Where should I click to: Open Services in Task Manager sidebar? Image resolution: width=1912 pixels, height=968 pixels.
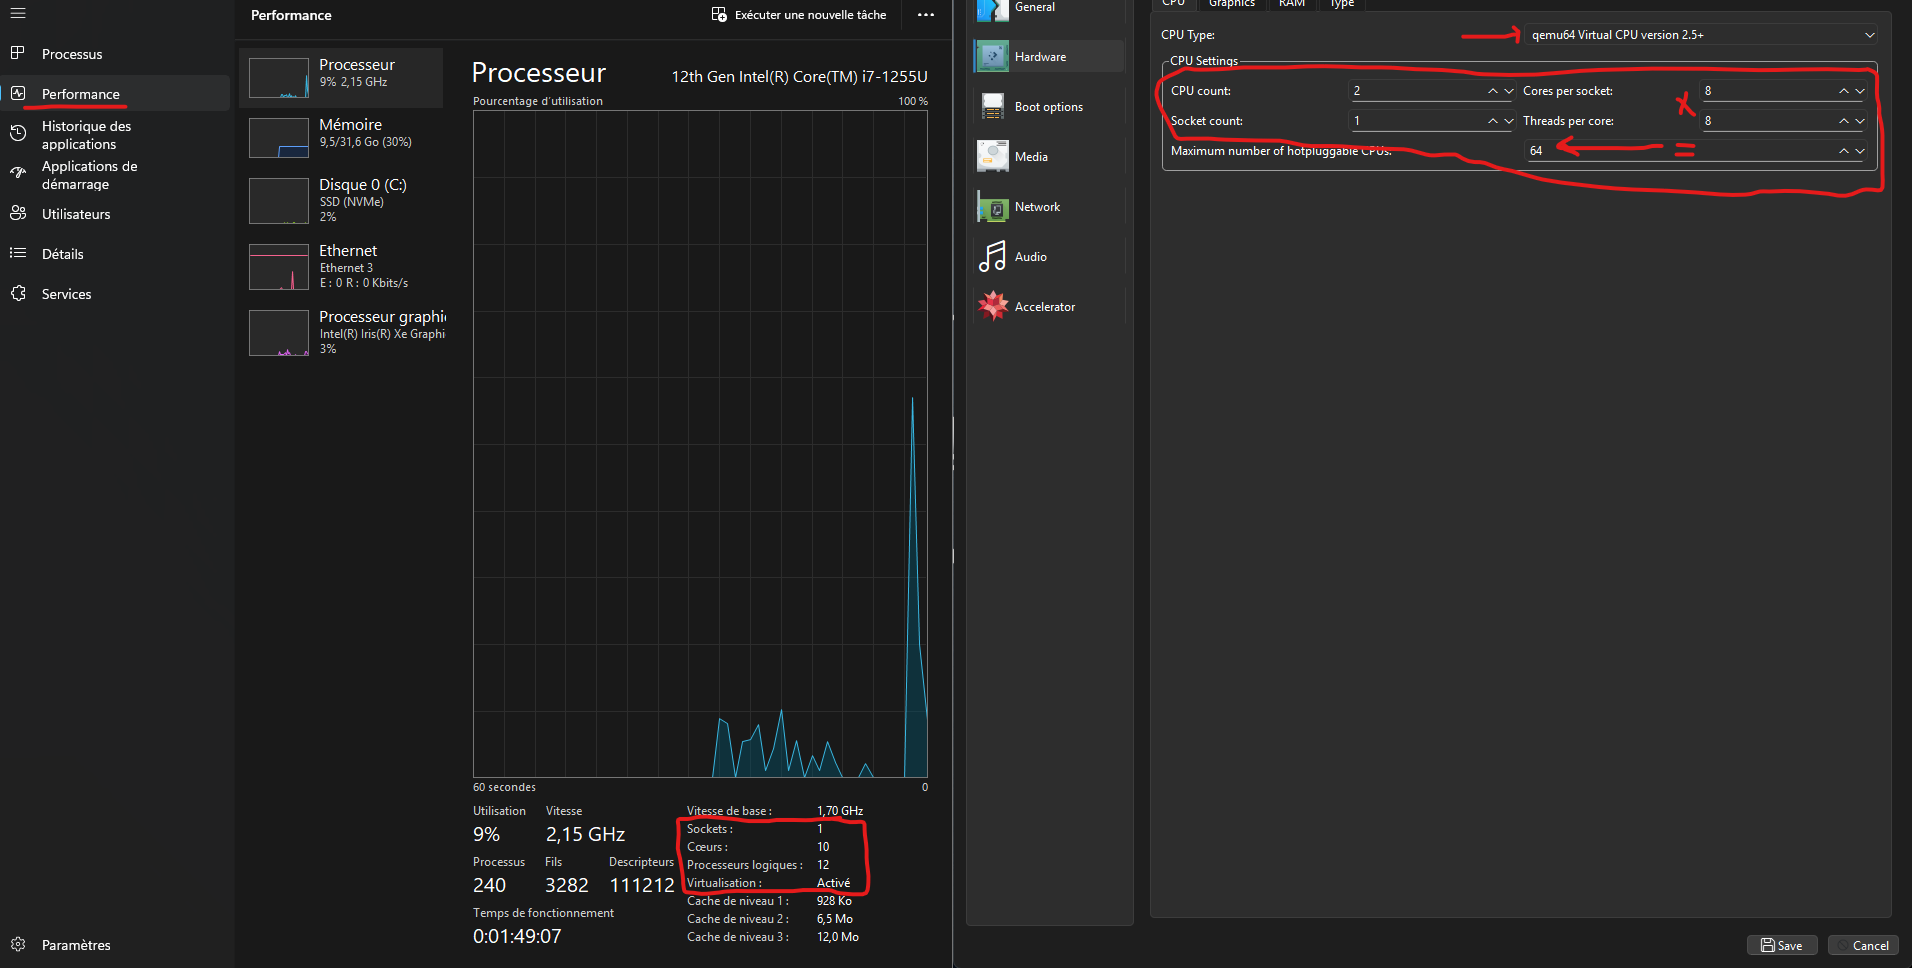point(66,294)
